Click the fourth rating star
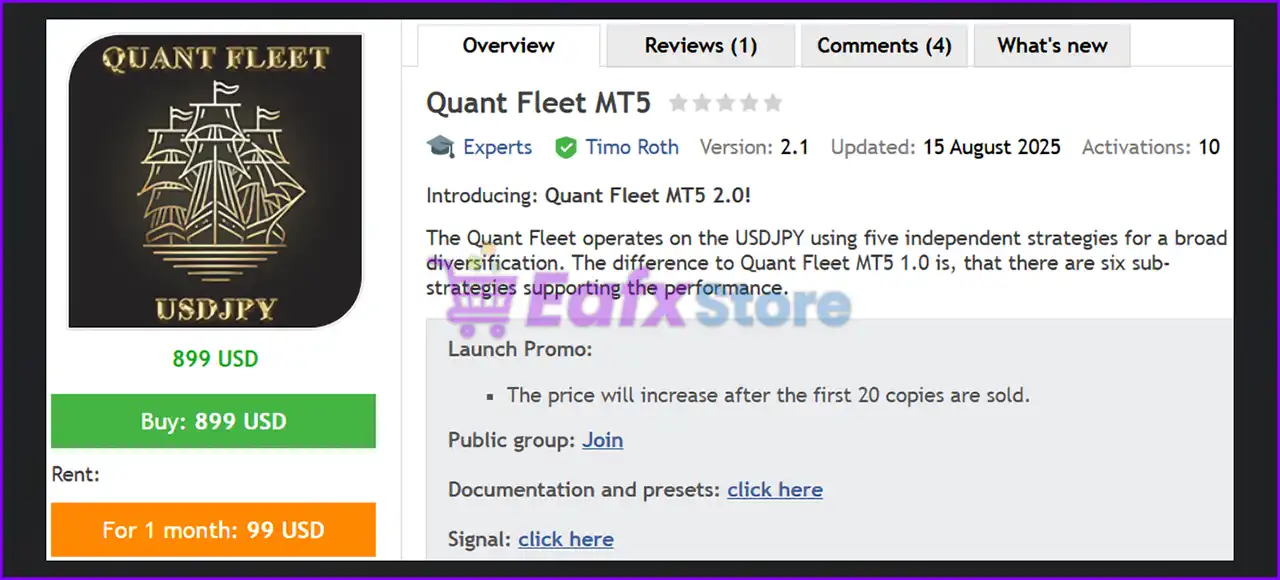 point(748,103)
